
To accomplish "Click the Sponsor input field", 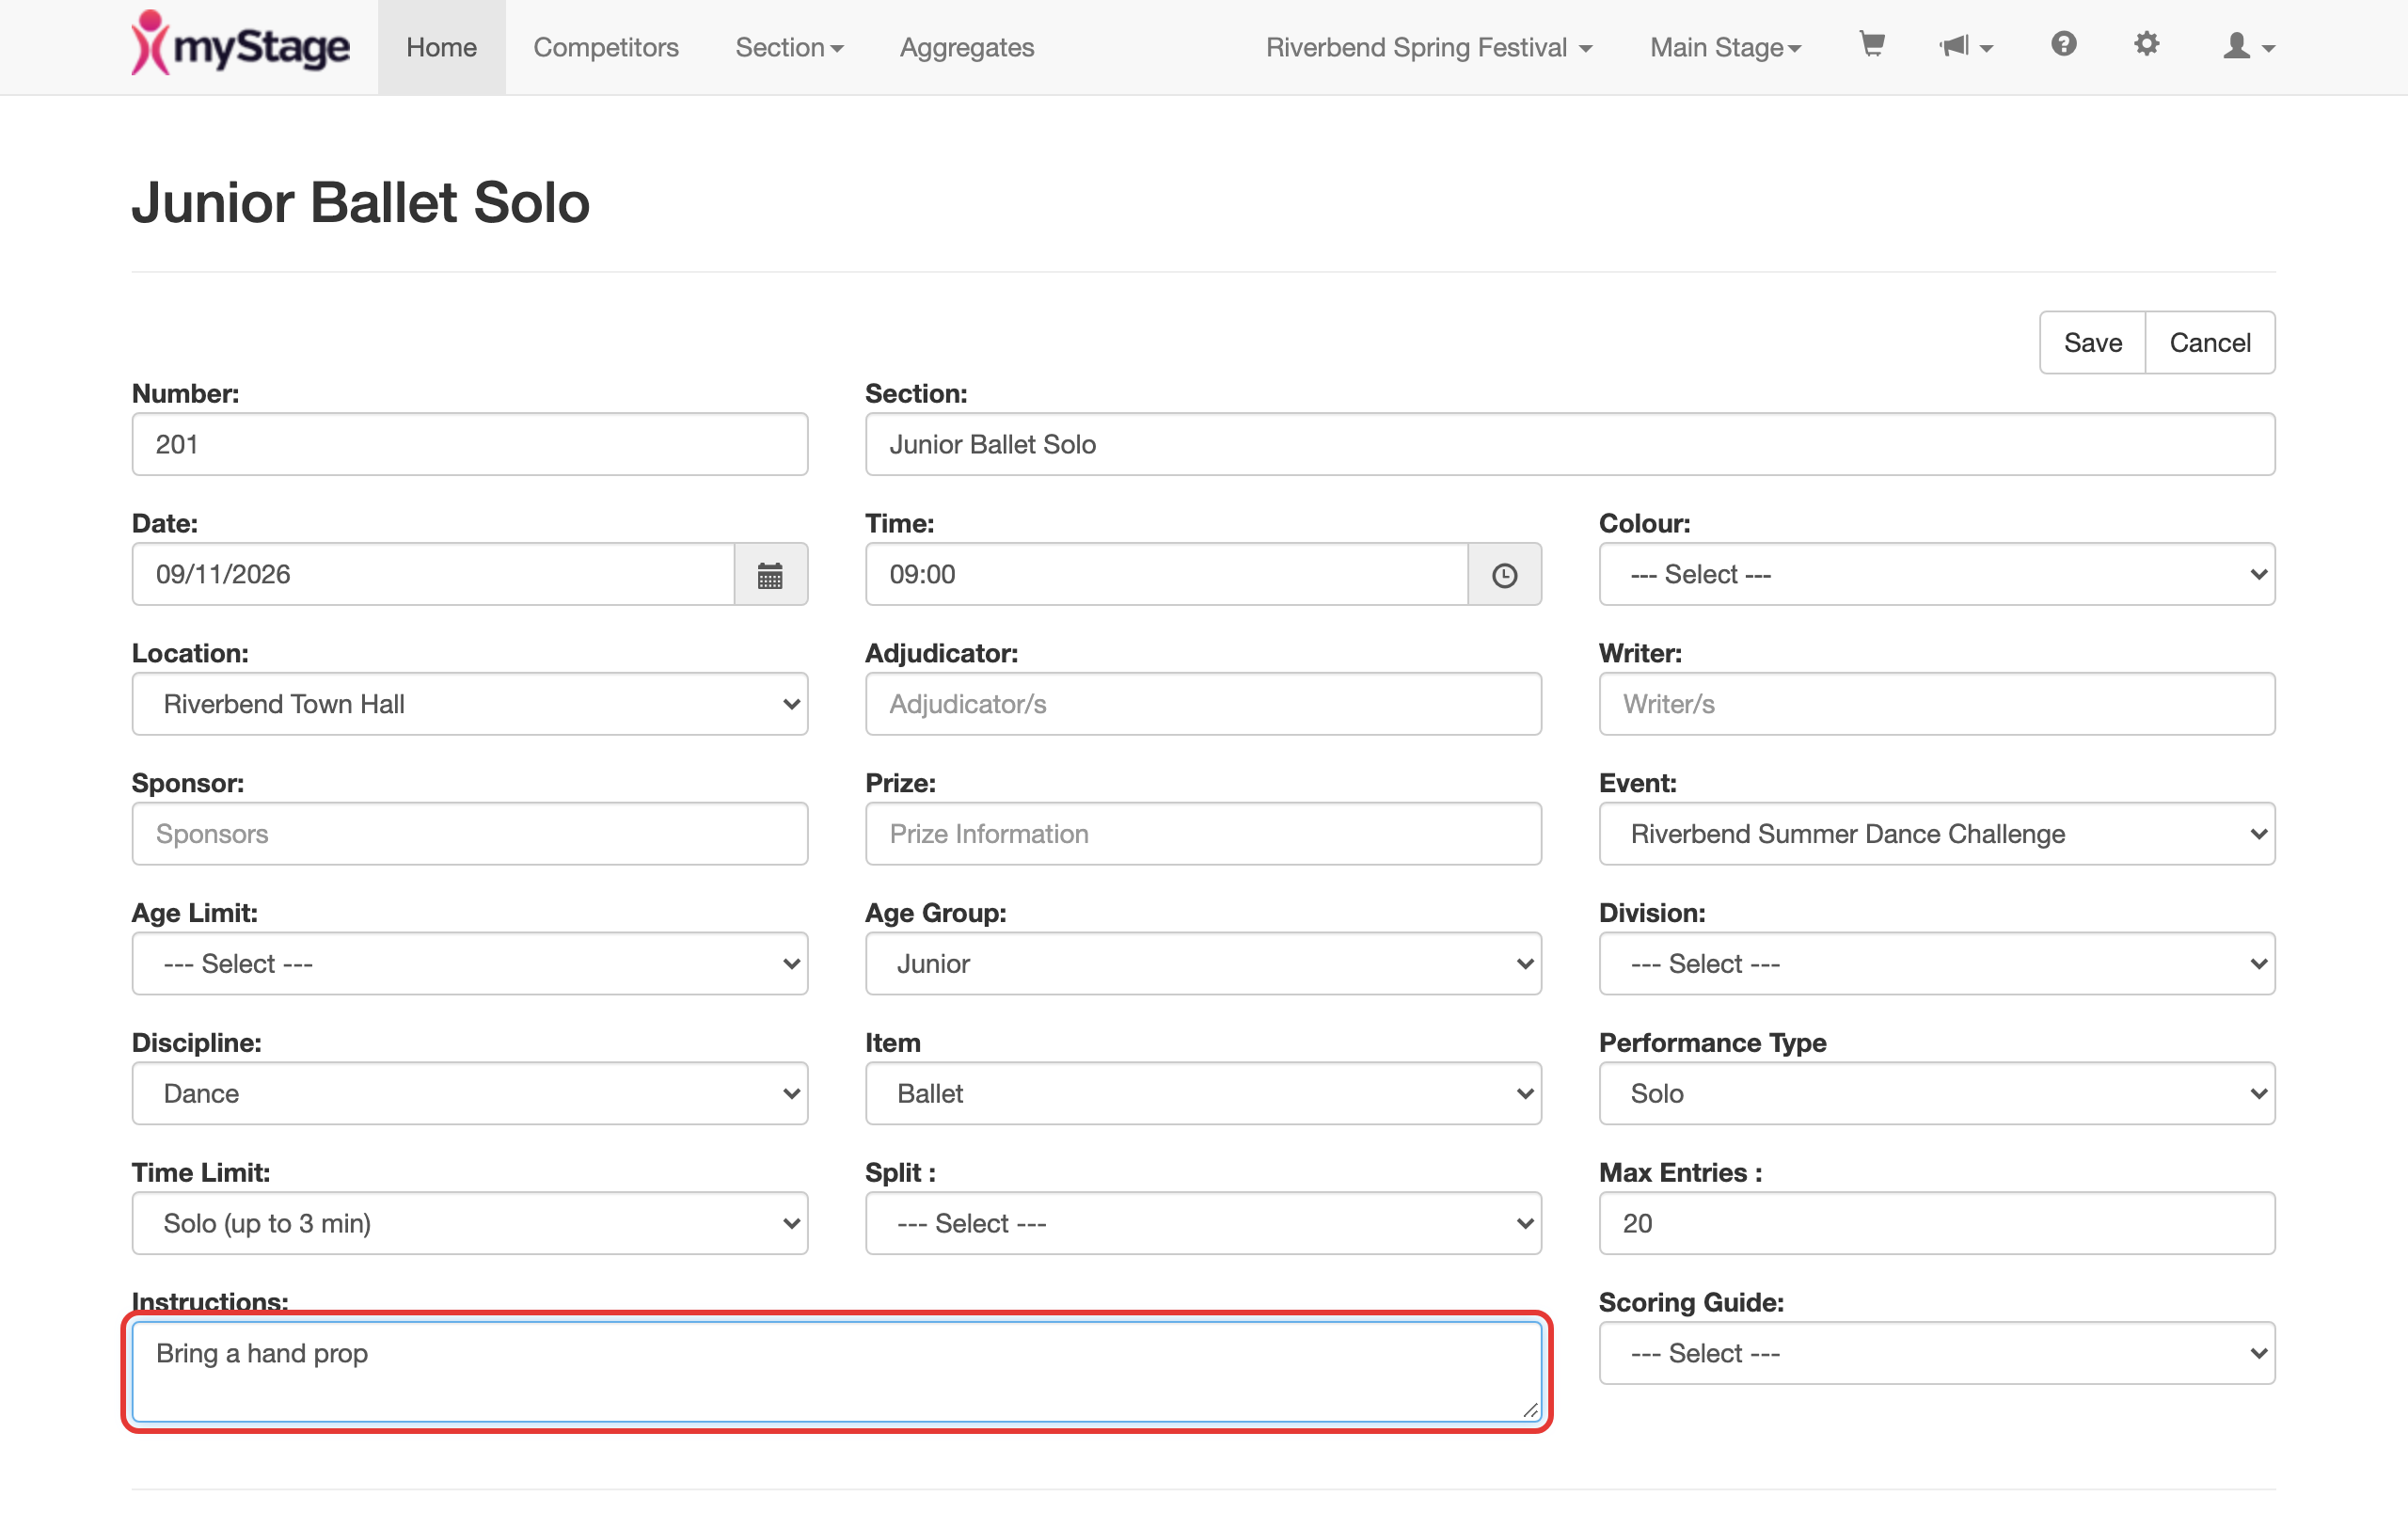I will pyautogui.click(x=470, y=834).
